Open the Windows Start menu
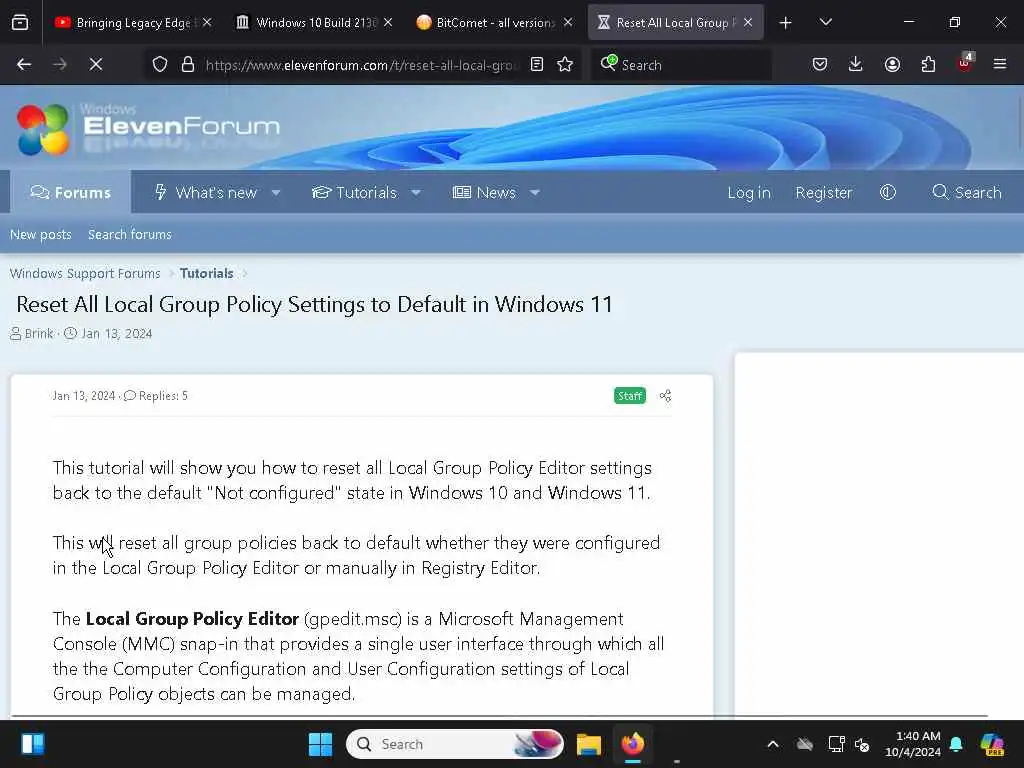The image size is (1024, 768). 320,744
